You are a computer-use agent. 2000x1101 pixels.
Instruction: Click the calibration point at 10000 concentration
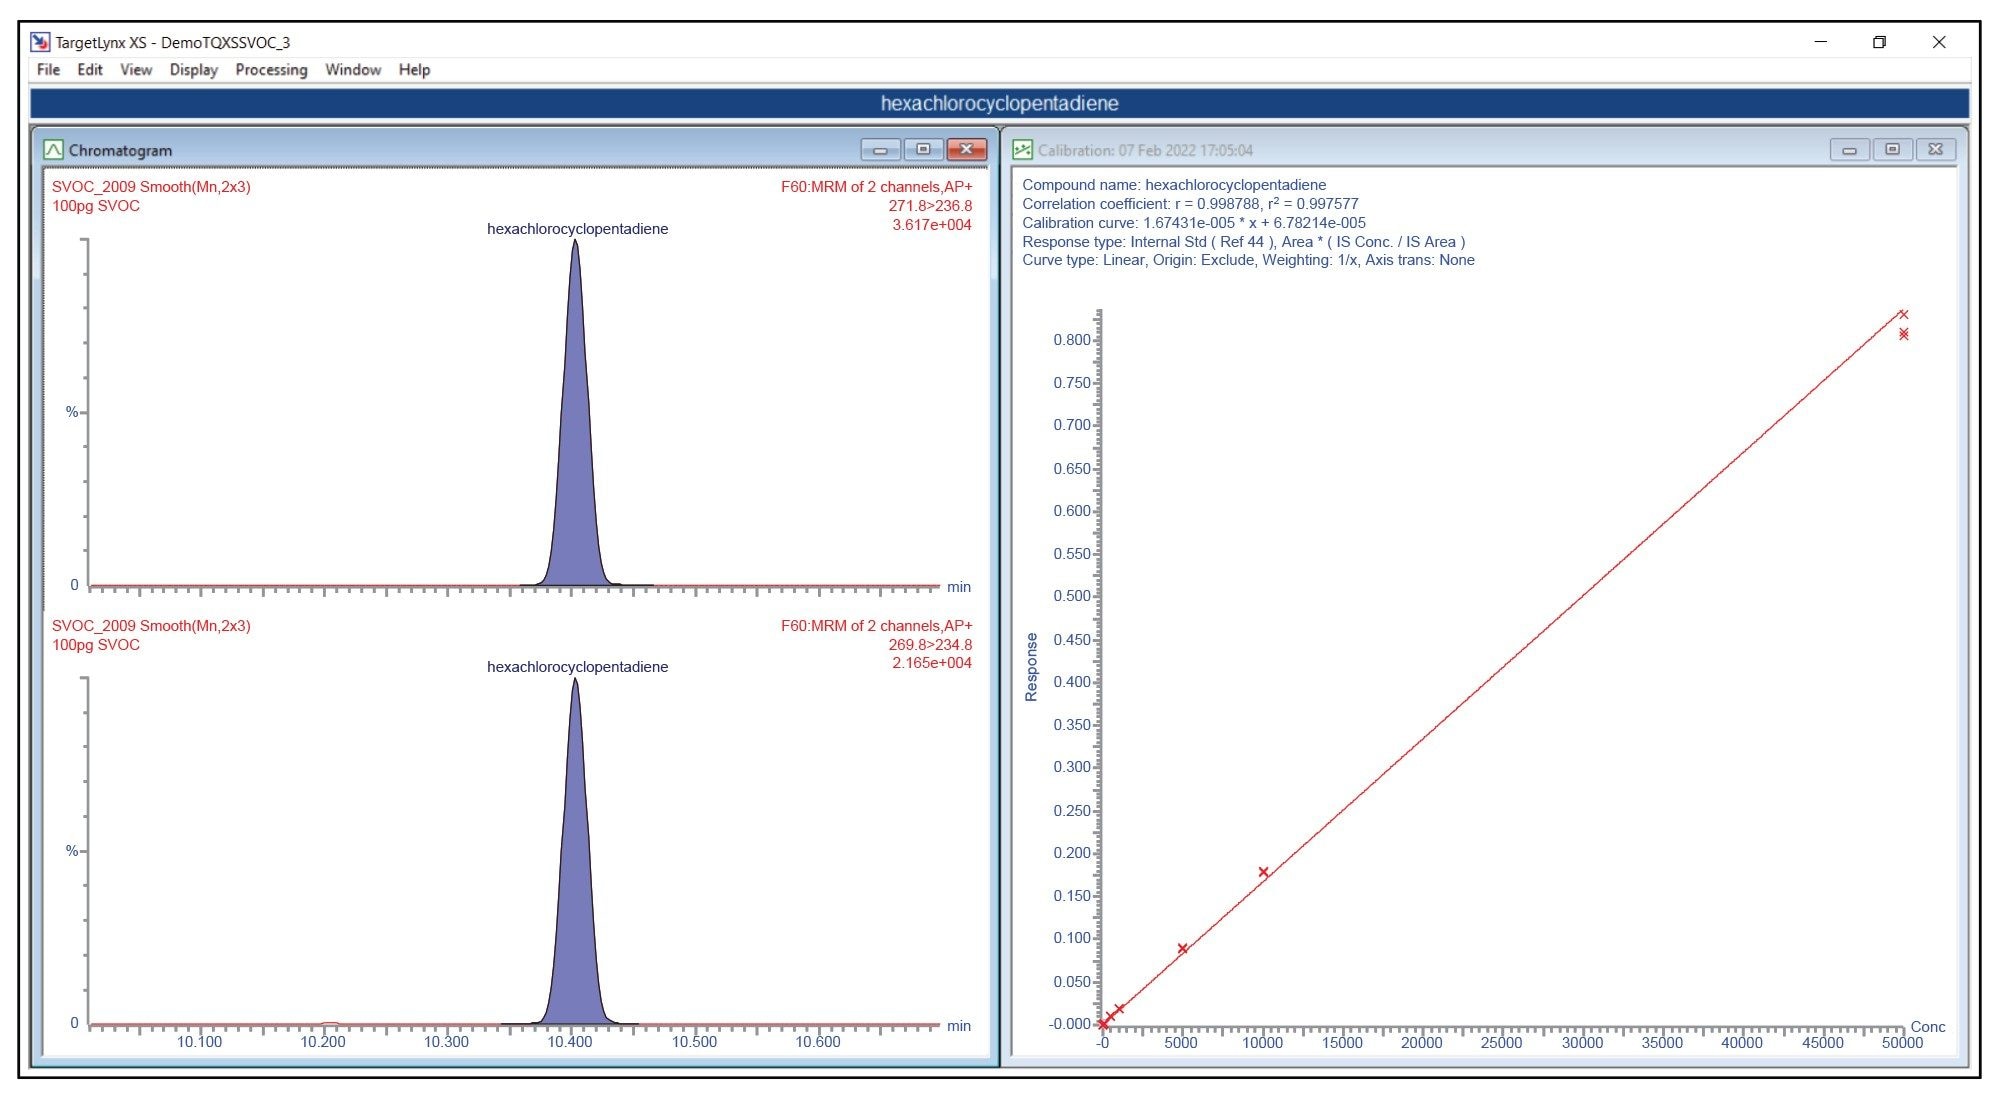point(1263,872)
